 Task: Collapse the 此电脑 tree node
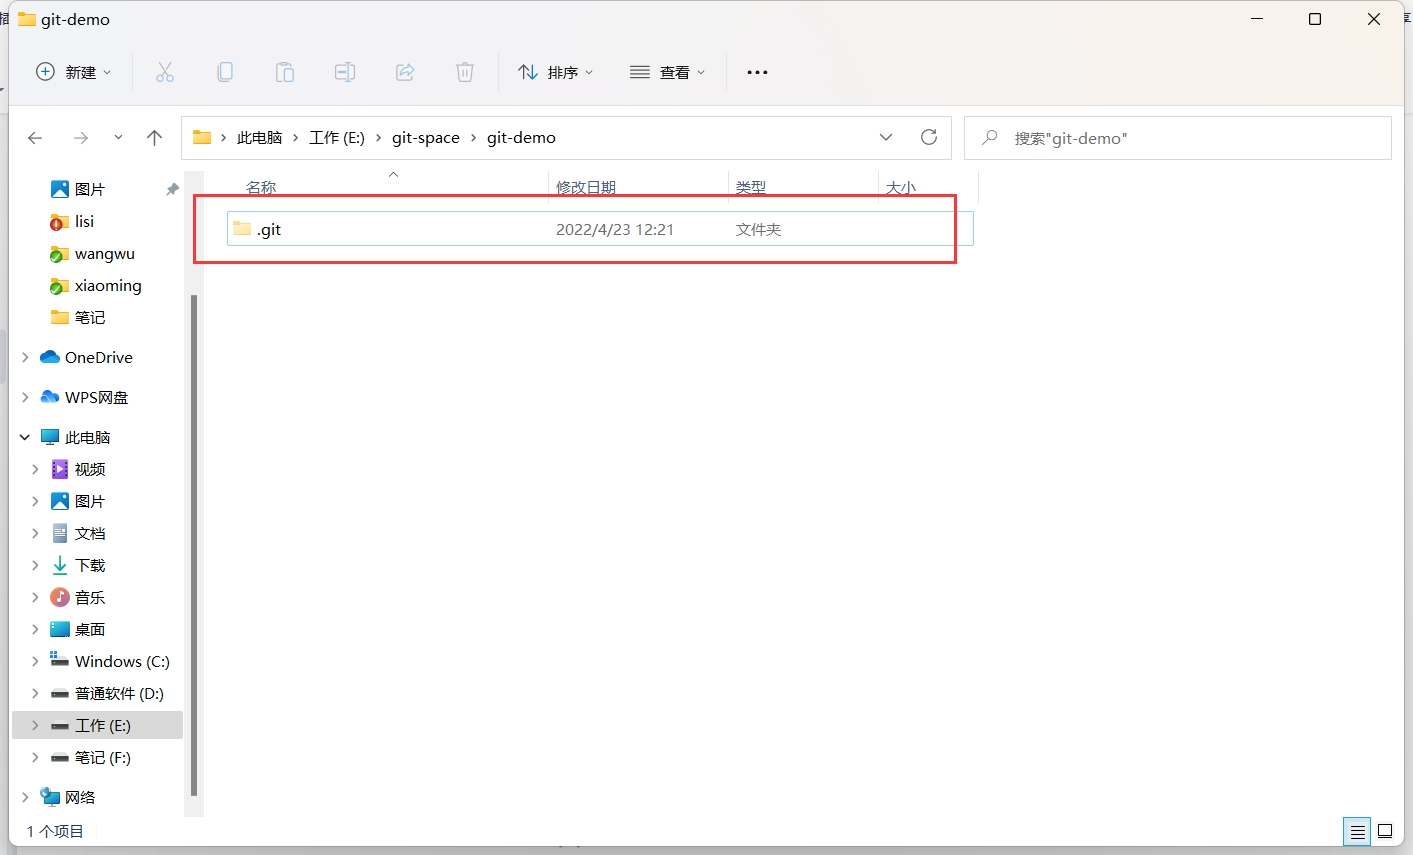25,437
